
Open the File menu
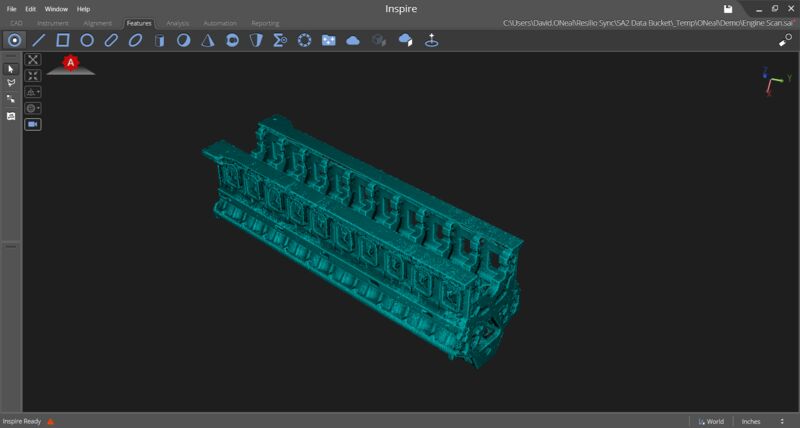tap(11, 9)
